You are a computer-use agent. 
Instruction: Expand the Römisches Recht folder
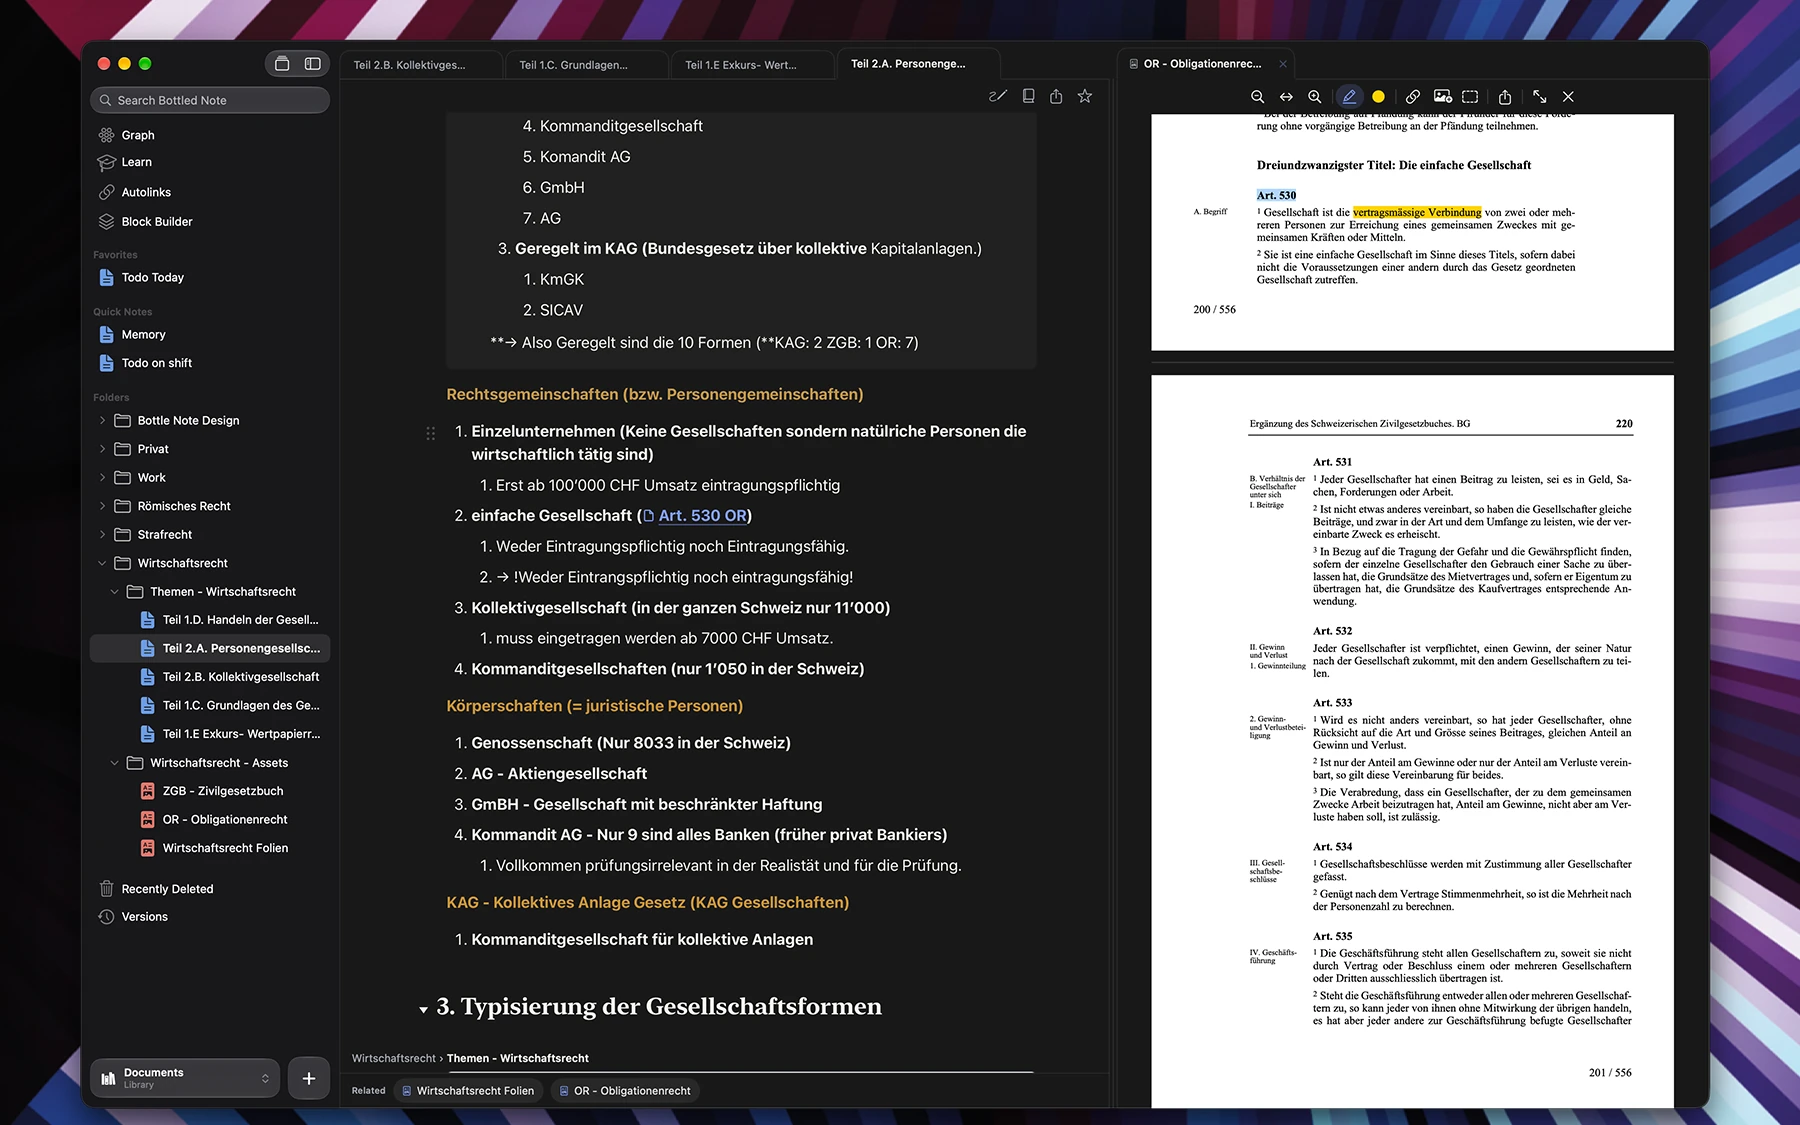pos(102,506)
